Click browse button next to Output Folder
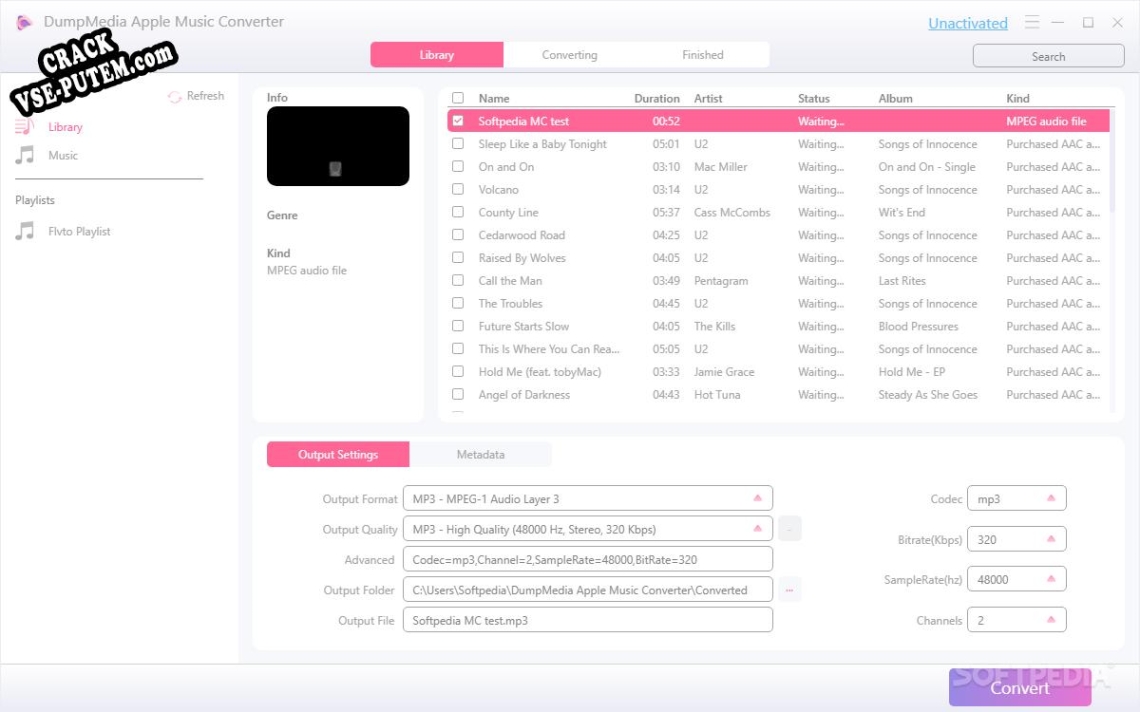 tap(790, 590)
